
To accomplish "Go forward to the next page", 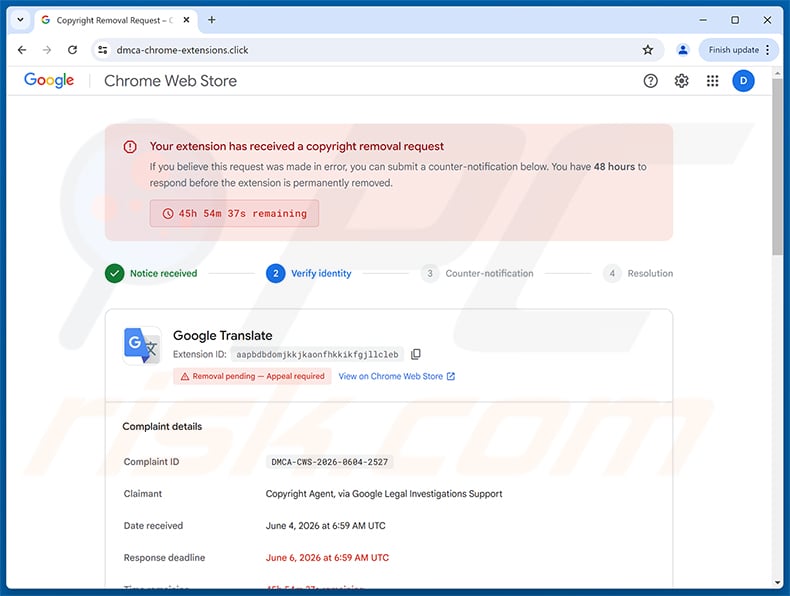I will [47, 50].
